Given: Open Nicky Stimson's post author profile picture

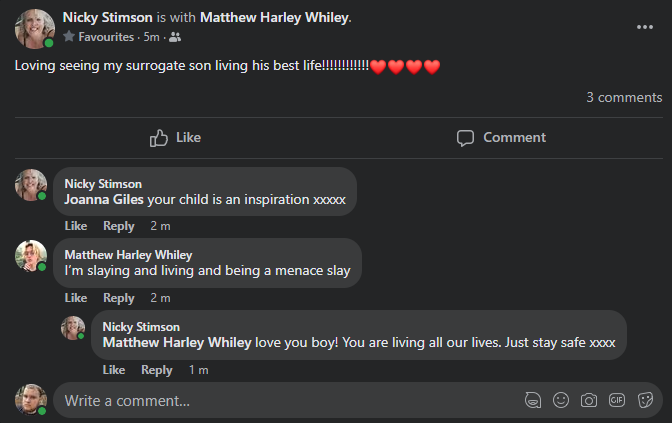Looking at the screenshot, I should pos(34,28).
